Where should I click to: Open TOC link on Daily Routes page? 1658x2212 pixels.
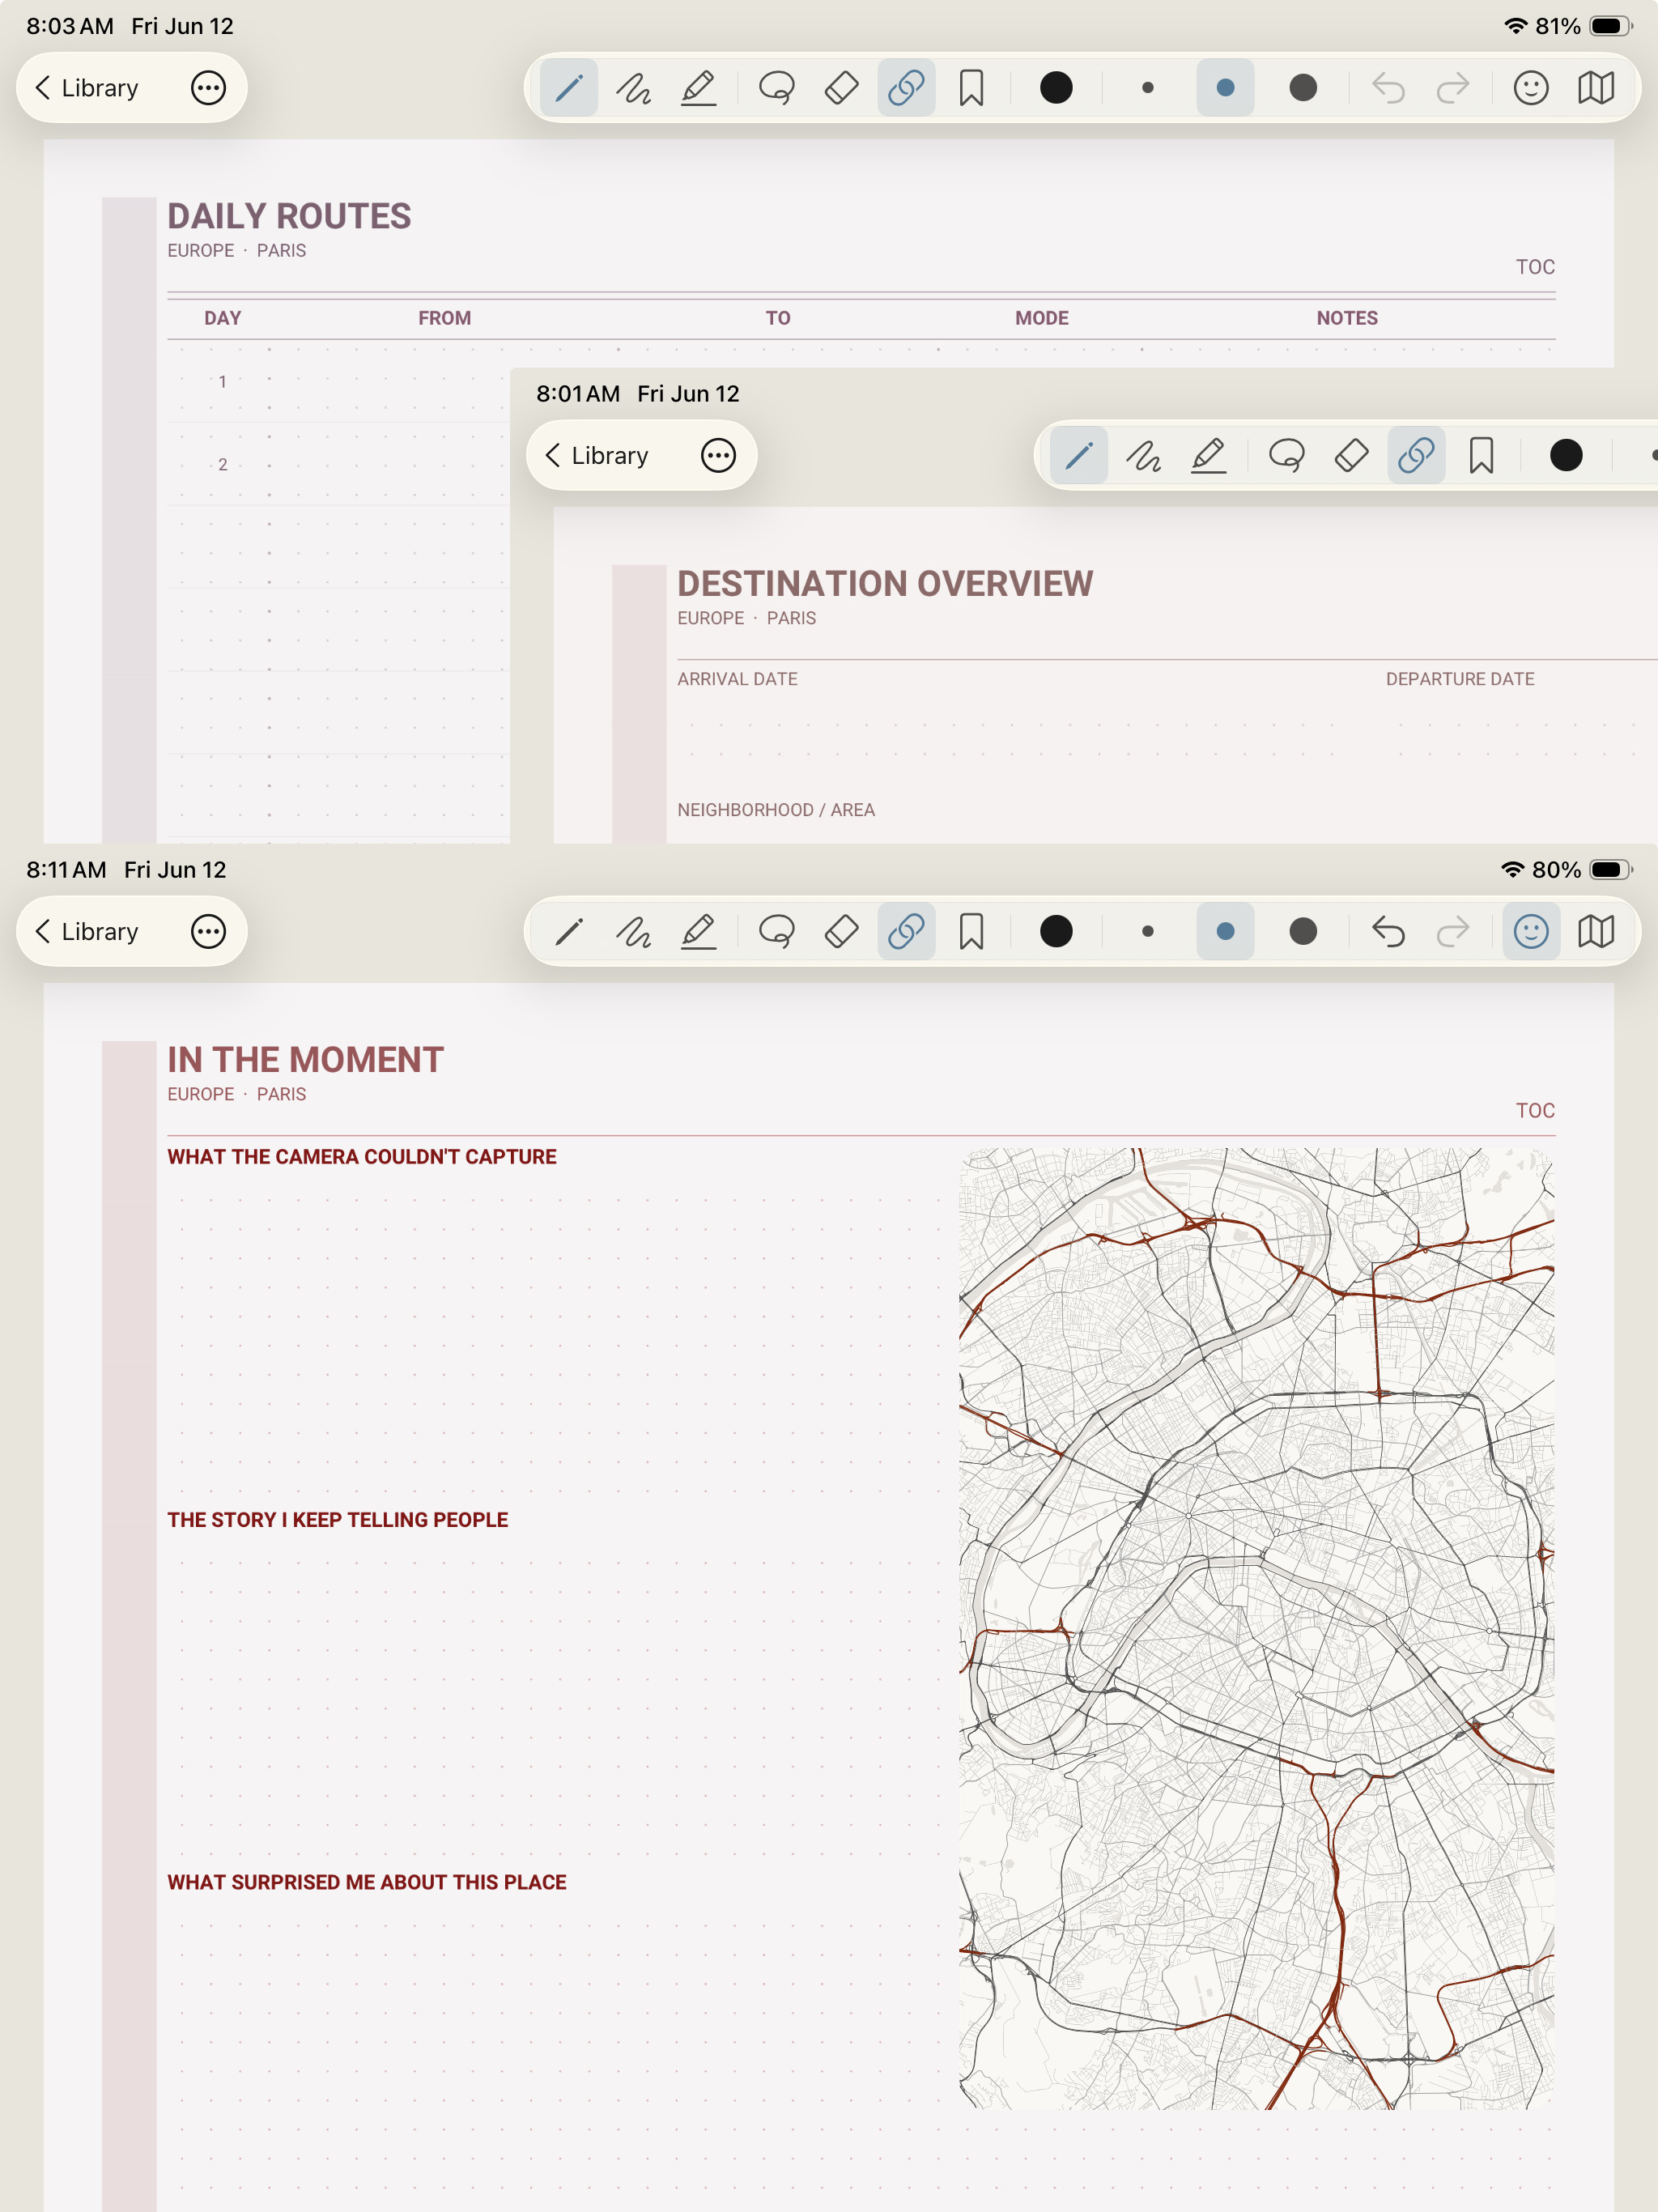pos(1535,267)
